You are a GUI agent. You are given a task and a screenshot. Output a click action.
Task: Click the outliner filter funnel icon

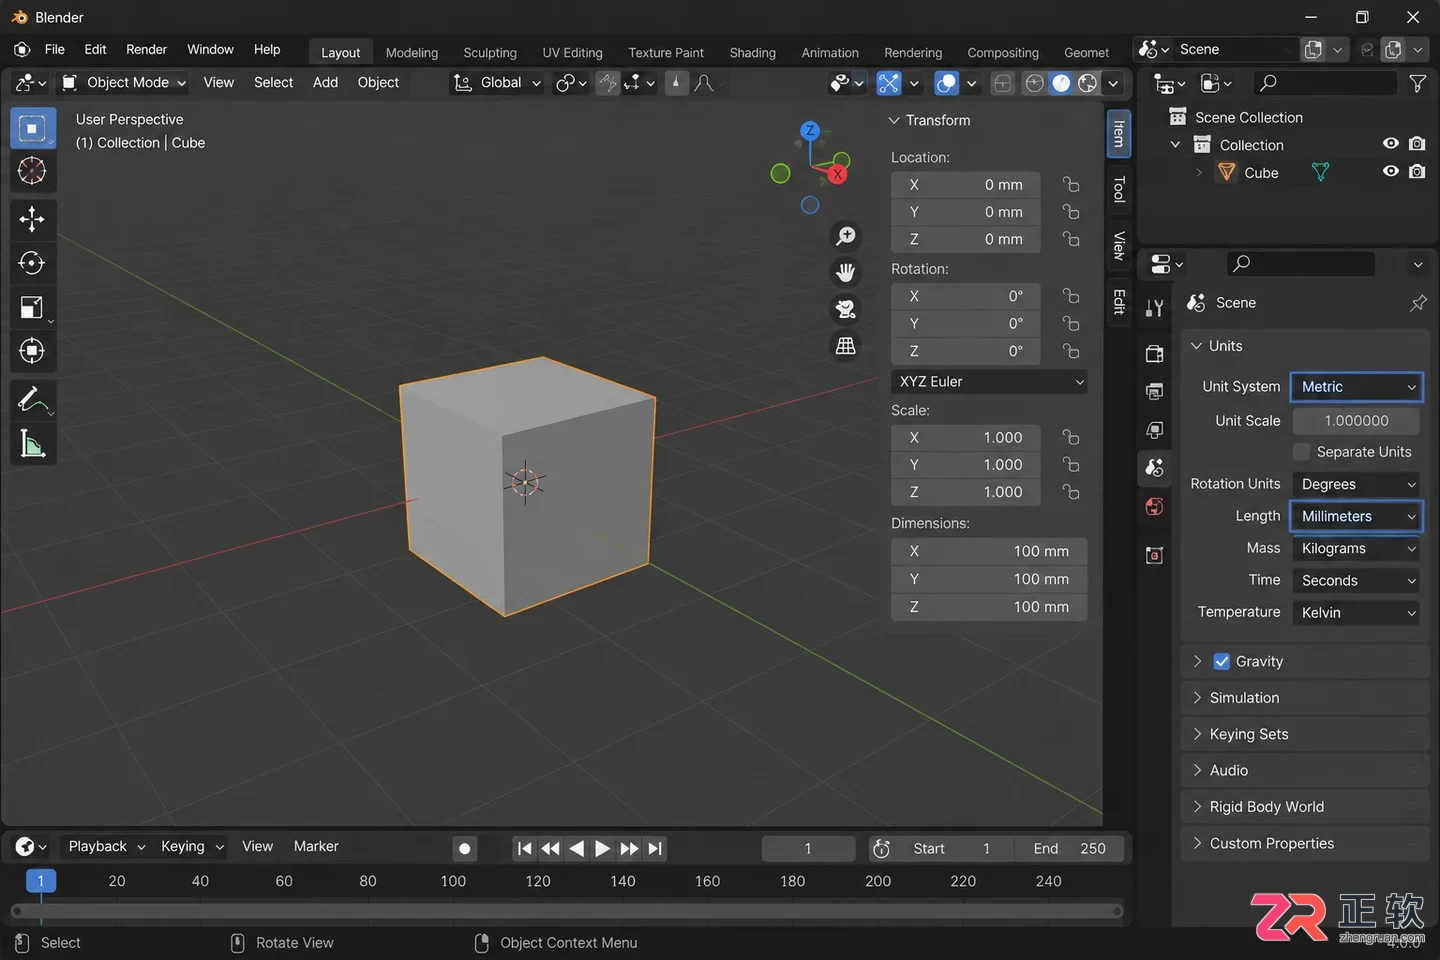tap(1417, 83)
